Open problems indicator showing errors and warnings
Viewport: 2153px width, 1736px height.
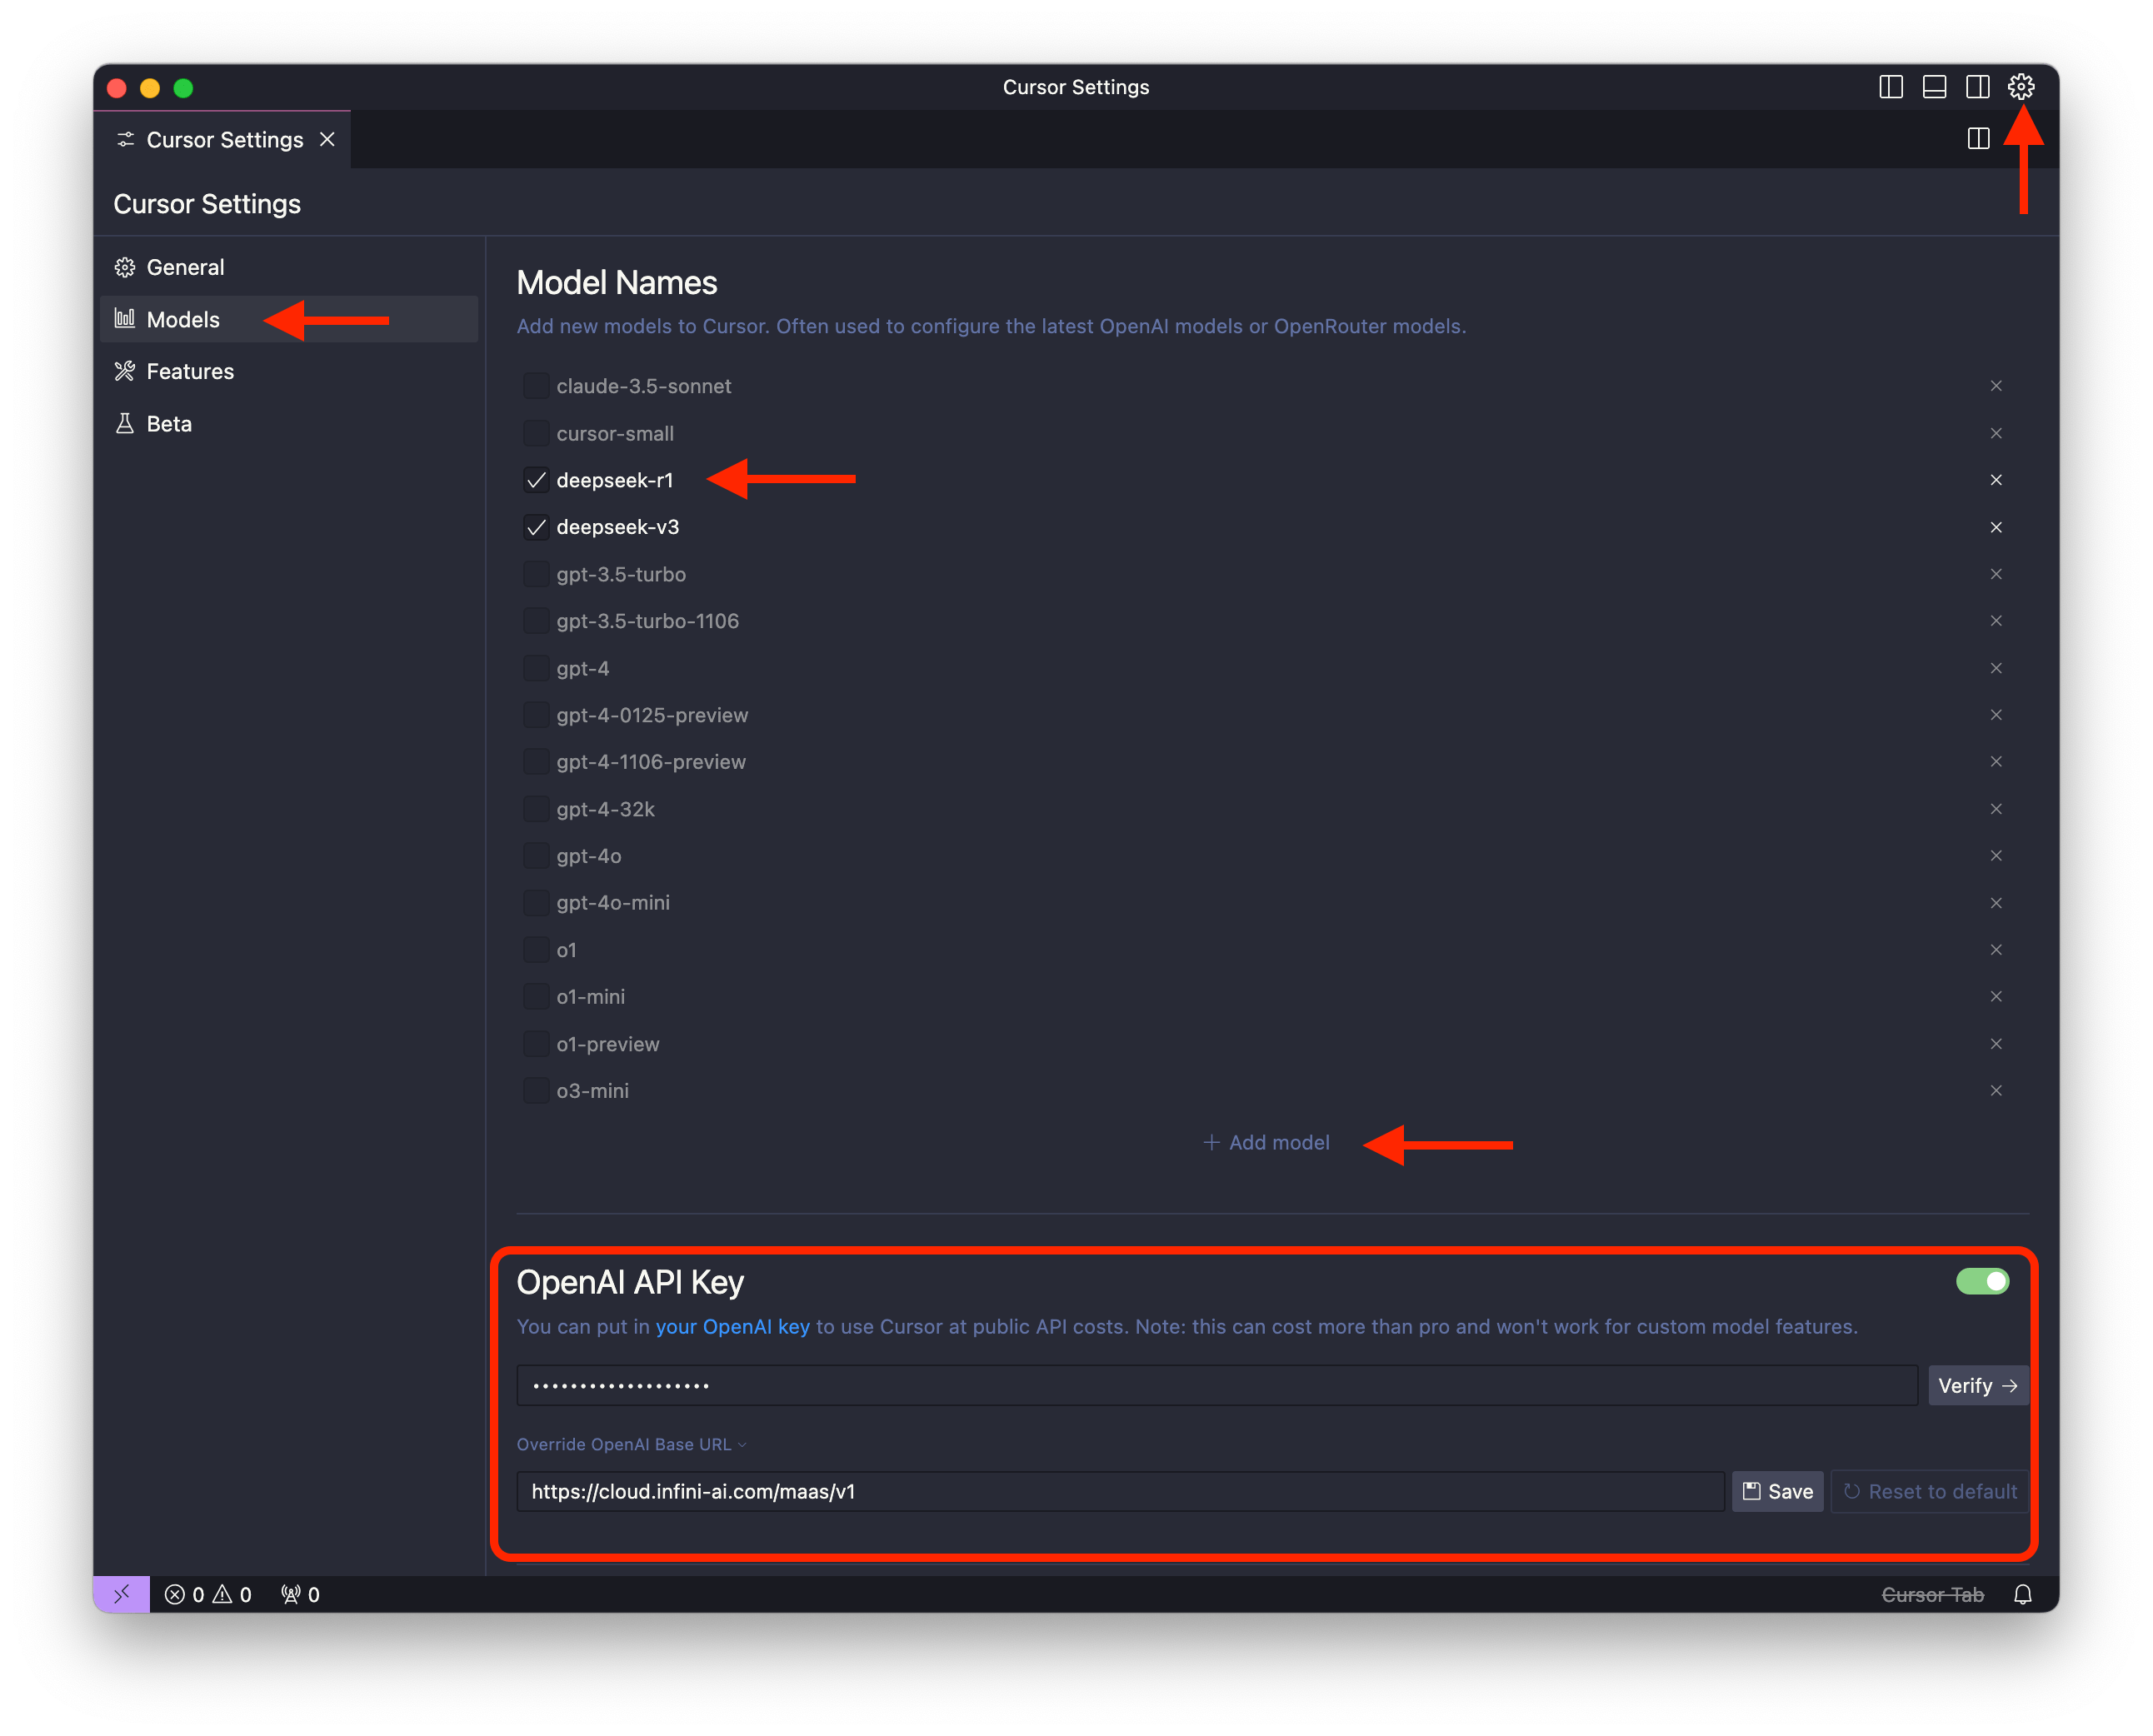208,1595
